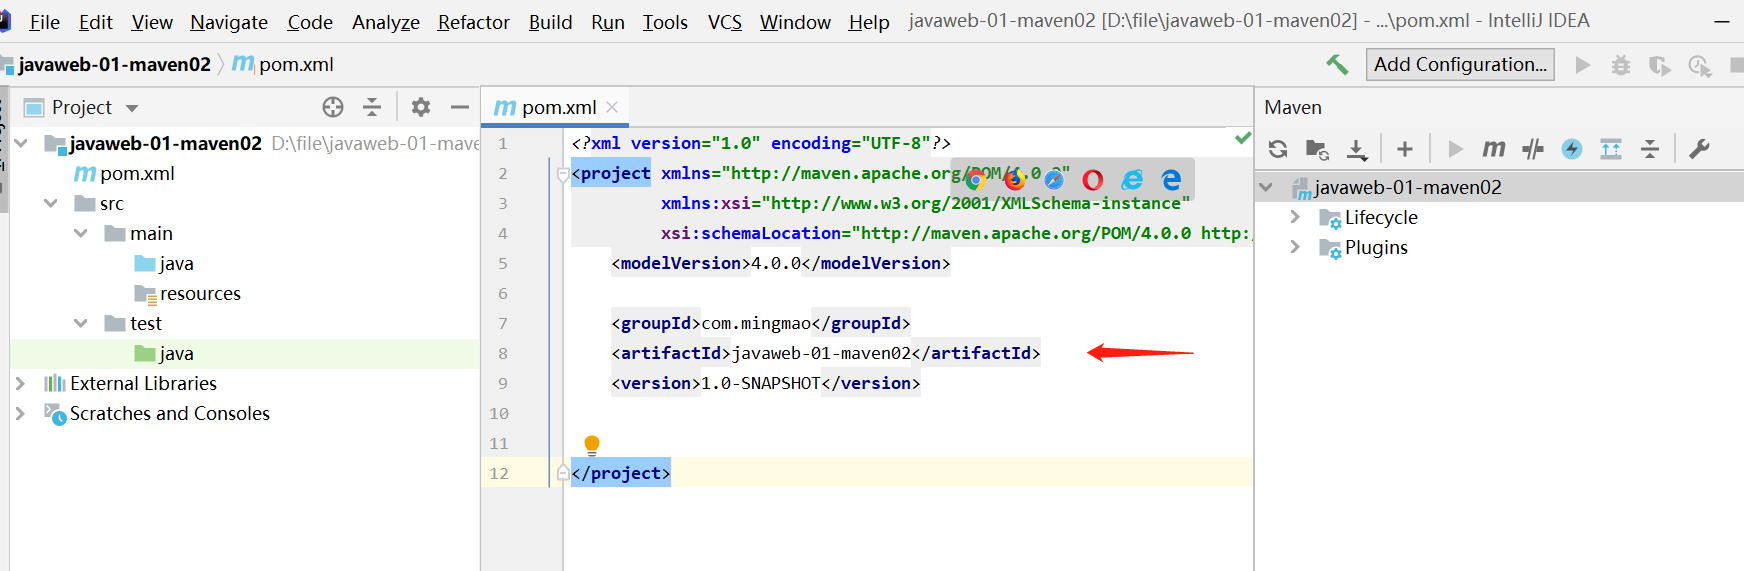This screenshot has height=571, width=1744.
Task: Collapse the src folder
Action: 51,203
